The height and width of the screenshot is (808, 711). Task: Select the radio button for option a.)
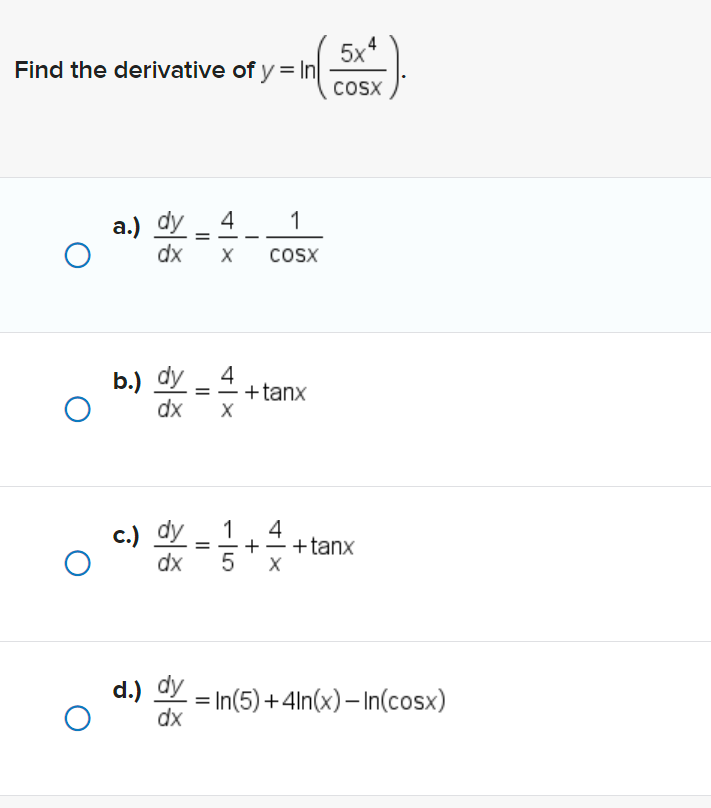77,256
